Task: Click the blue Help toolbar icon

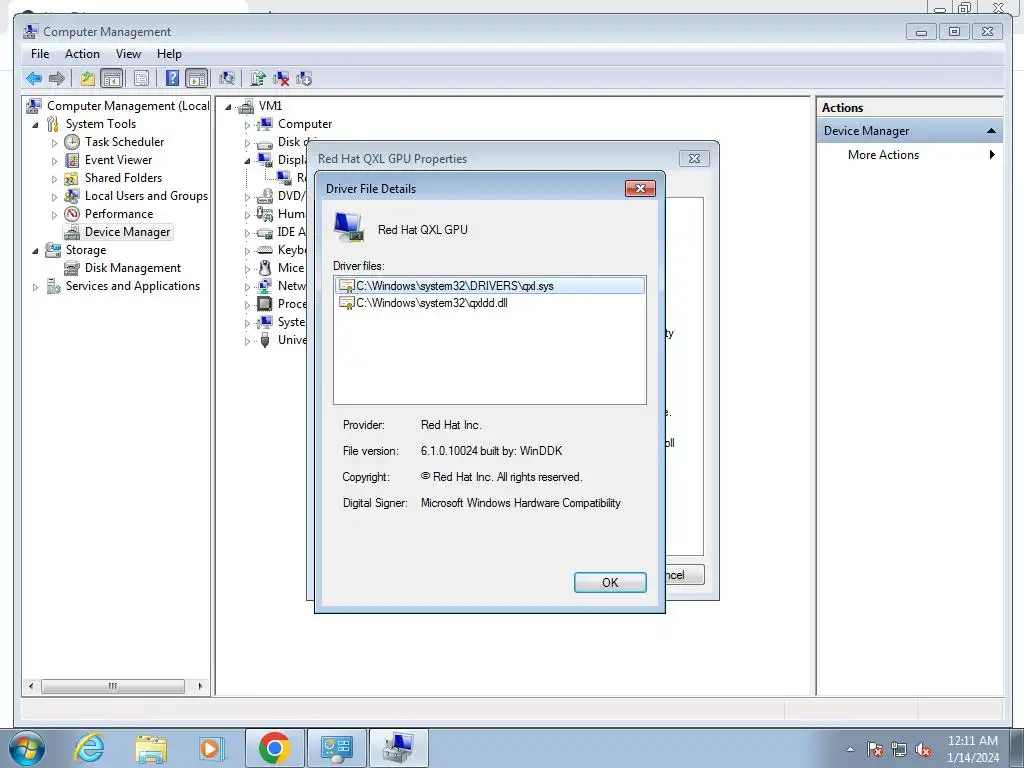Action: coord(172,79)
